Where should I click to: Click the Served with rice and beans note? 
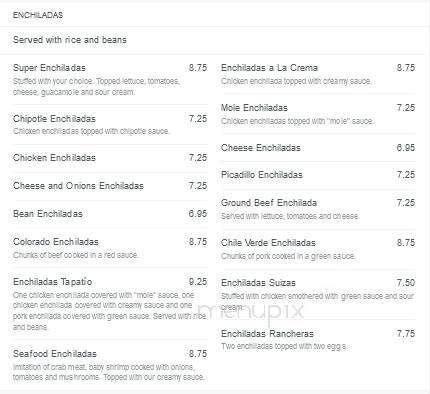pos(70,40)
